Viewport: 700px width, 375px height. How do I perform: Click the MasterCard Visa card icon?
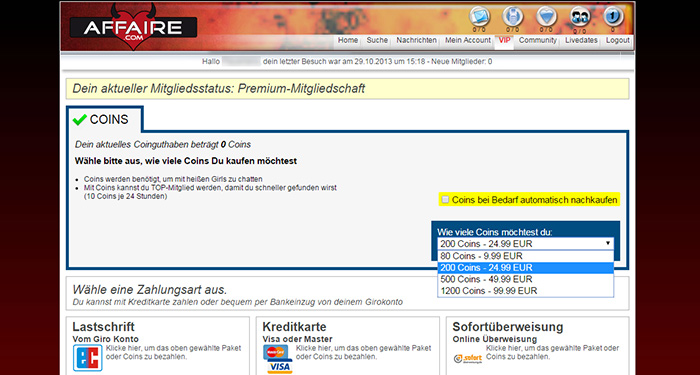tap(277, 358)
